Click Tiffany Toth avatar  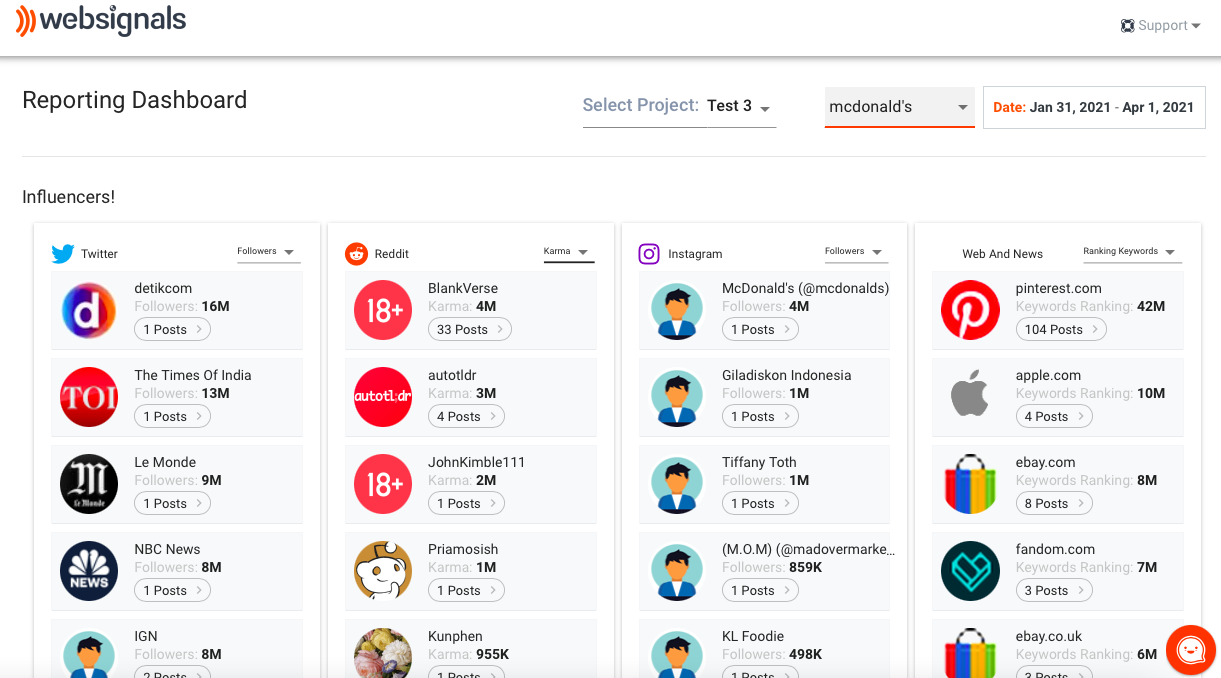677,484
